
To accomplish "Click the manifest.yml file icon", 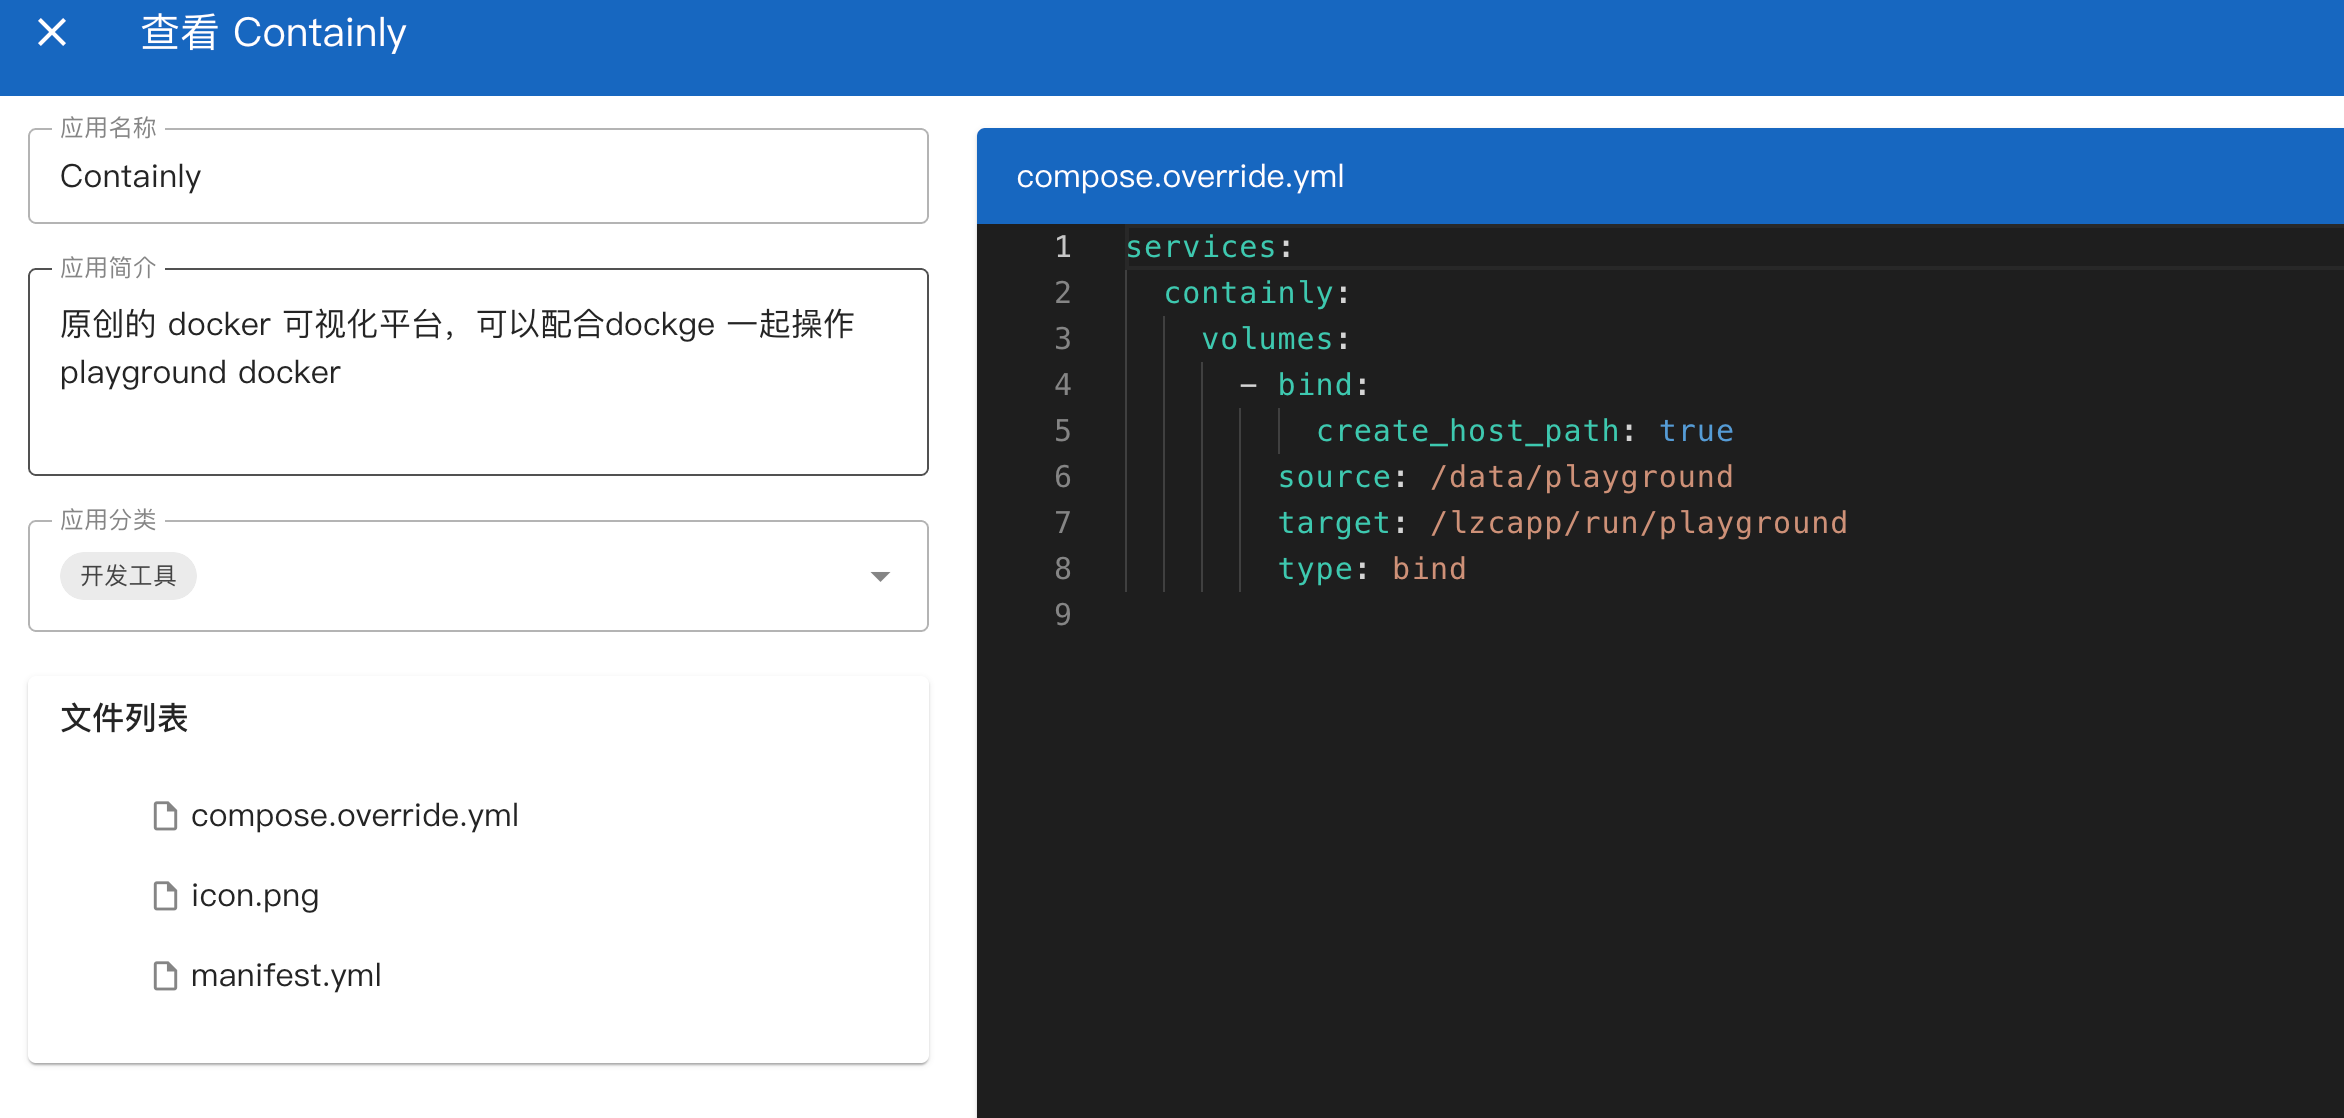I will tap(165, 976).
